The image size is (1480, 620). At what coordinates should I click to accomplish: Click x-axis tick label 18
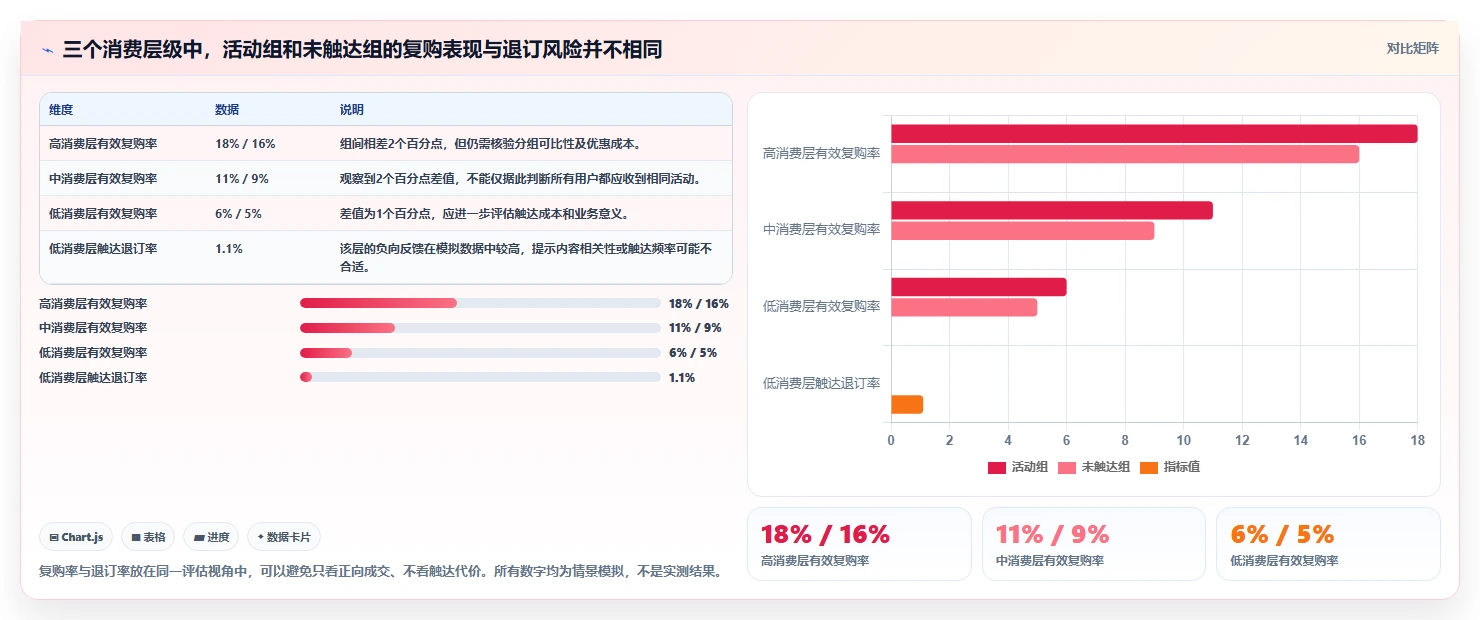click(1417, 441)
